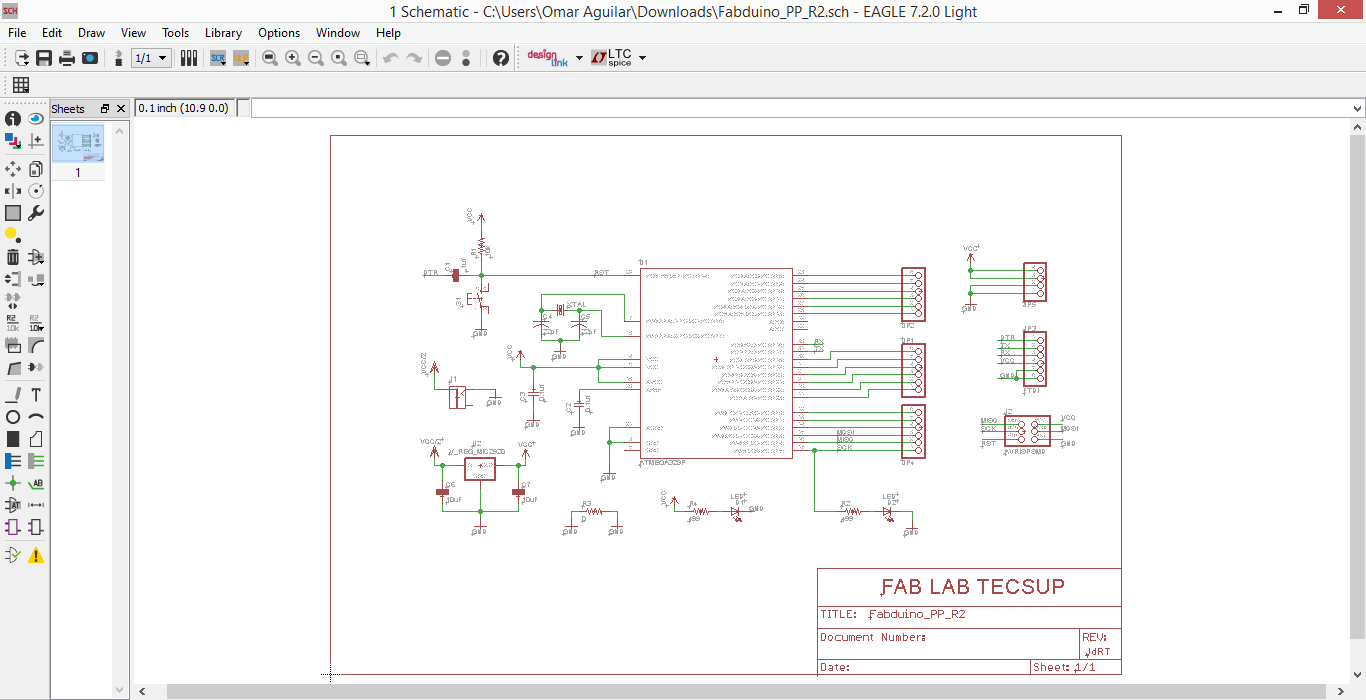
Task: Click the Zoom select icon
Action: point(362,58)
